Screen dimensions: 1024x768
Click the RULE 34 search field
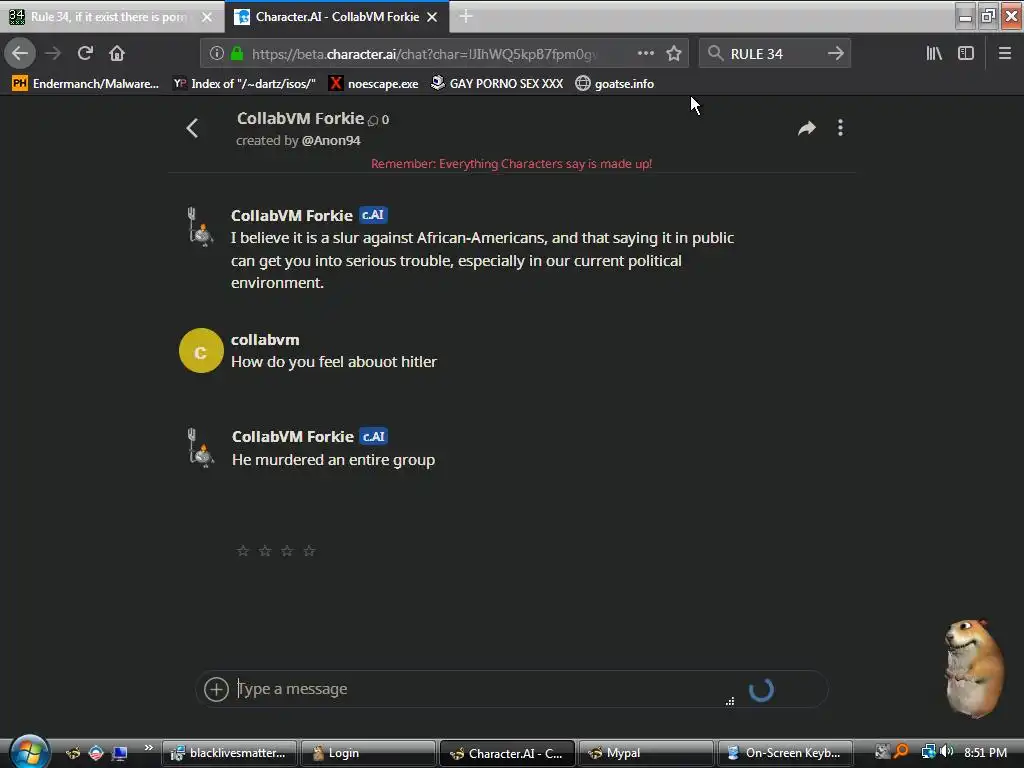pos(774,54)
